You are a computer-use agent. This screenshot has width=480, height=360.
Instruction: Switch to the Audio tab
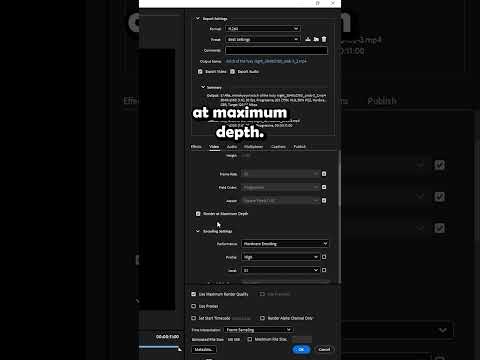232,147
